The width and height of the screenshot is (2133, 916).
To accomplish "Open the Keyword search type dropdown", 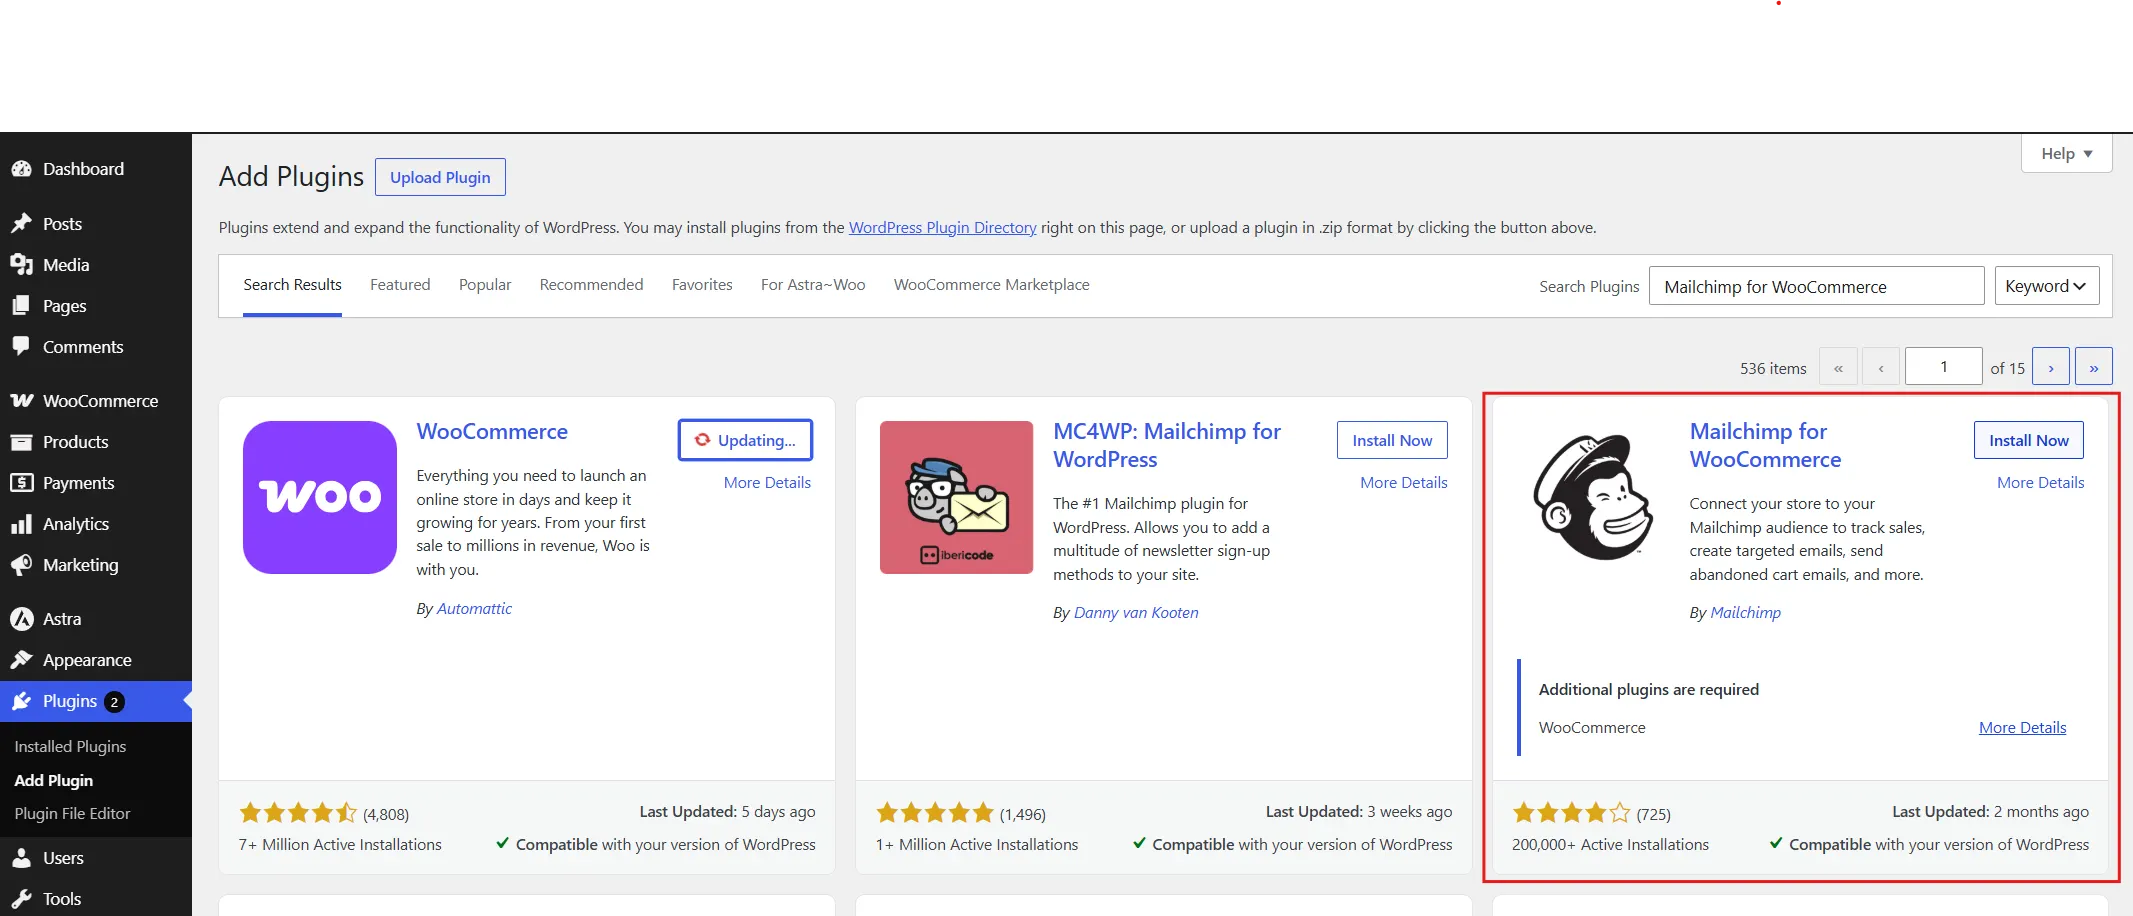I will click(2046, 286).
